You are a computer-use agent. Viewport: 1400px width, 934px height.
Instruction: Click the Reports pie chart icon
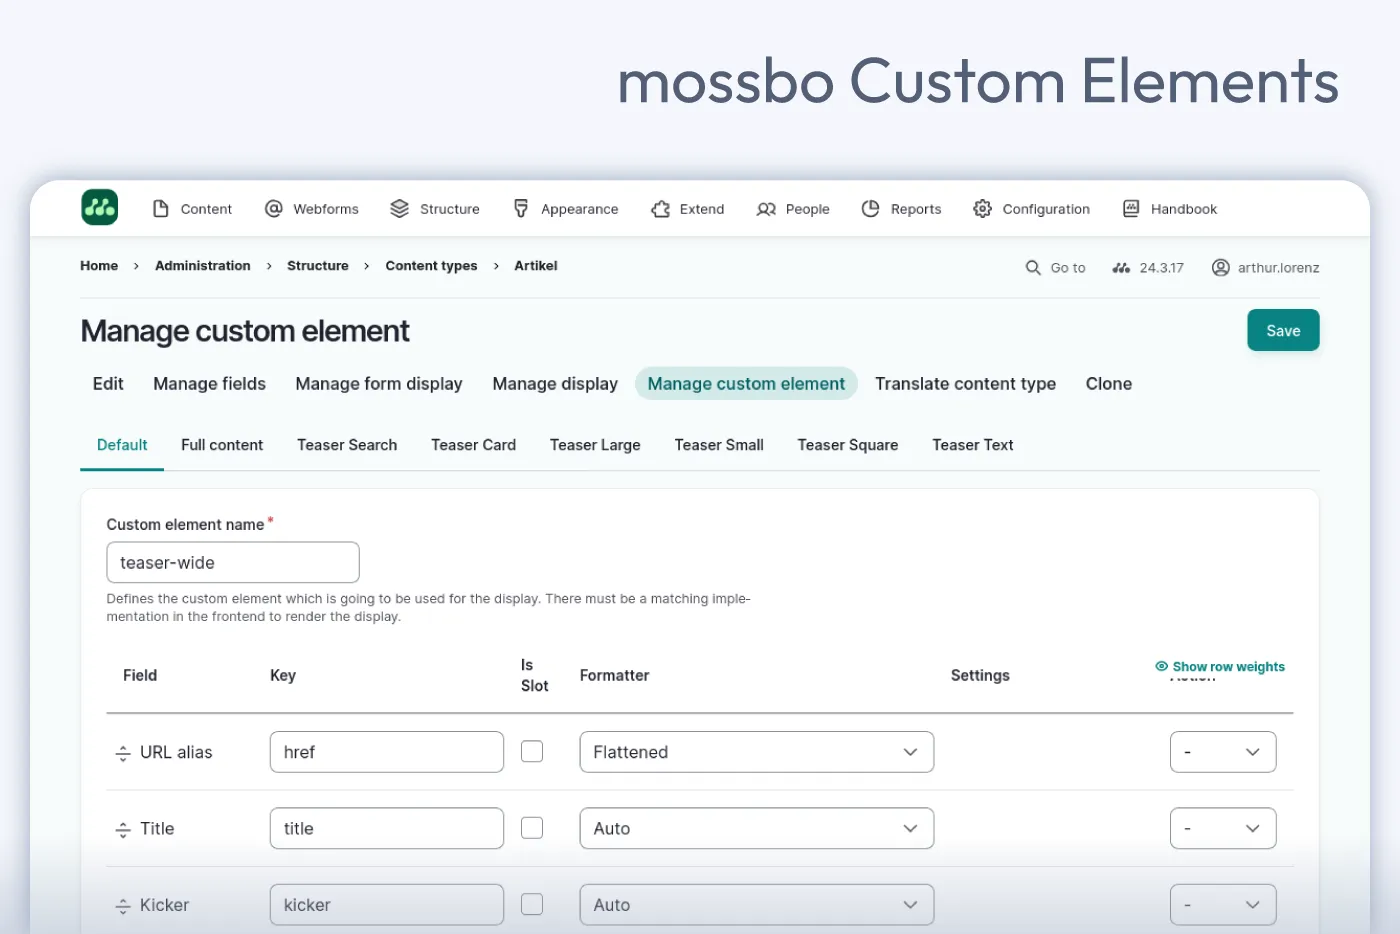[871, 208]
